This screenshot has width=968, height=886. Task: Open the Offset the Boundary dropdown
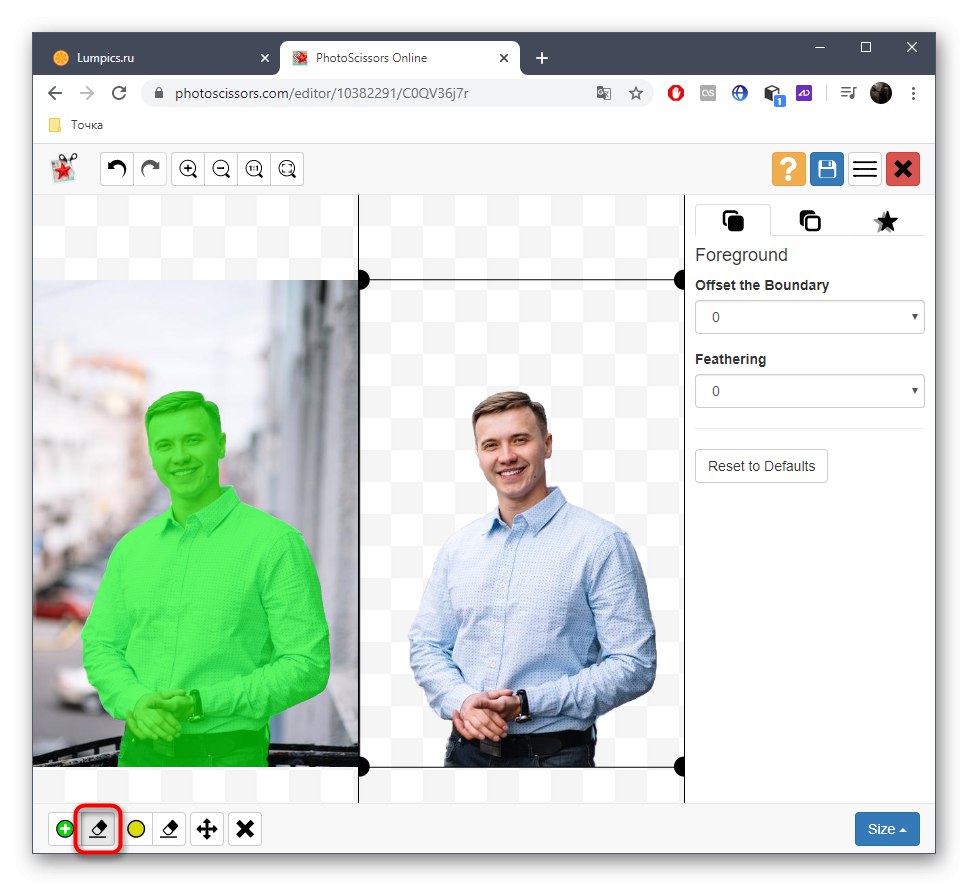(x=809, y=317)
